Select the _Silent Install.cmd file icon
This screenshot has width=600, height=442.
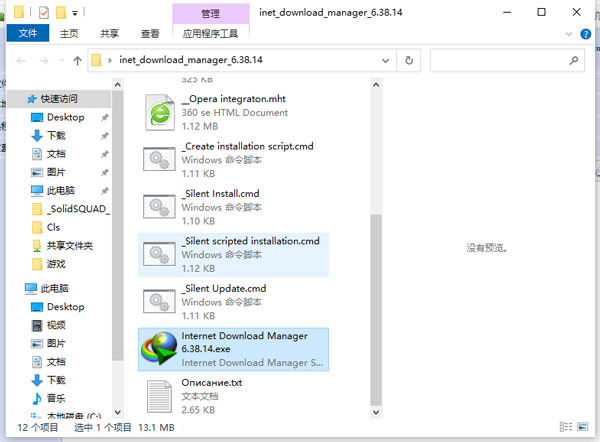pyautogui.click(x=159, y=207)
